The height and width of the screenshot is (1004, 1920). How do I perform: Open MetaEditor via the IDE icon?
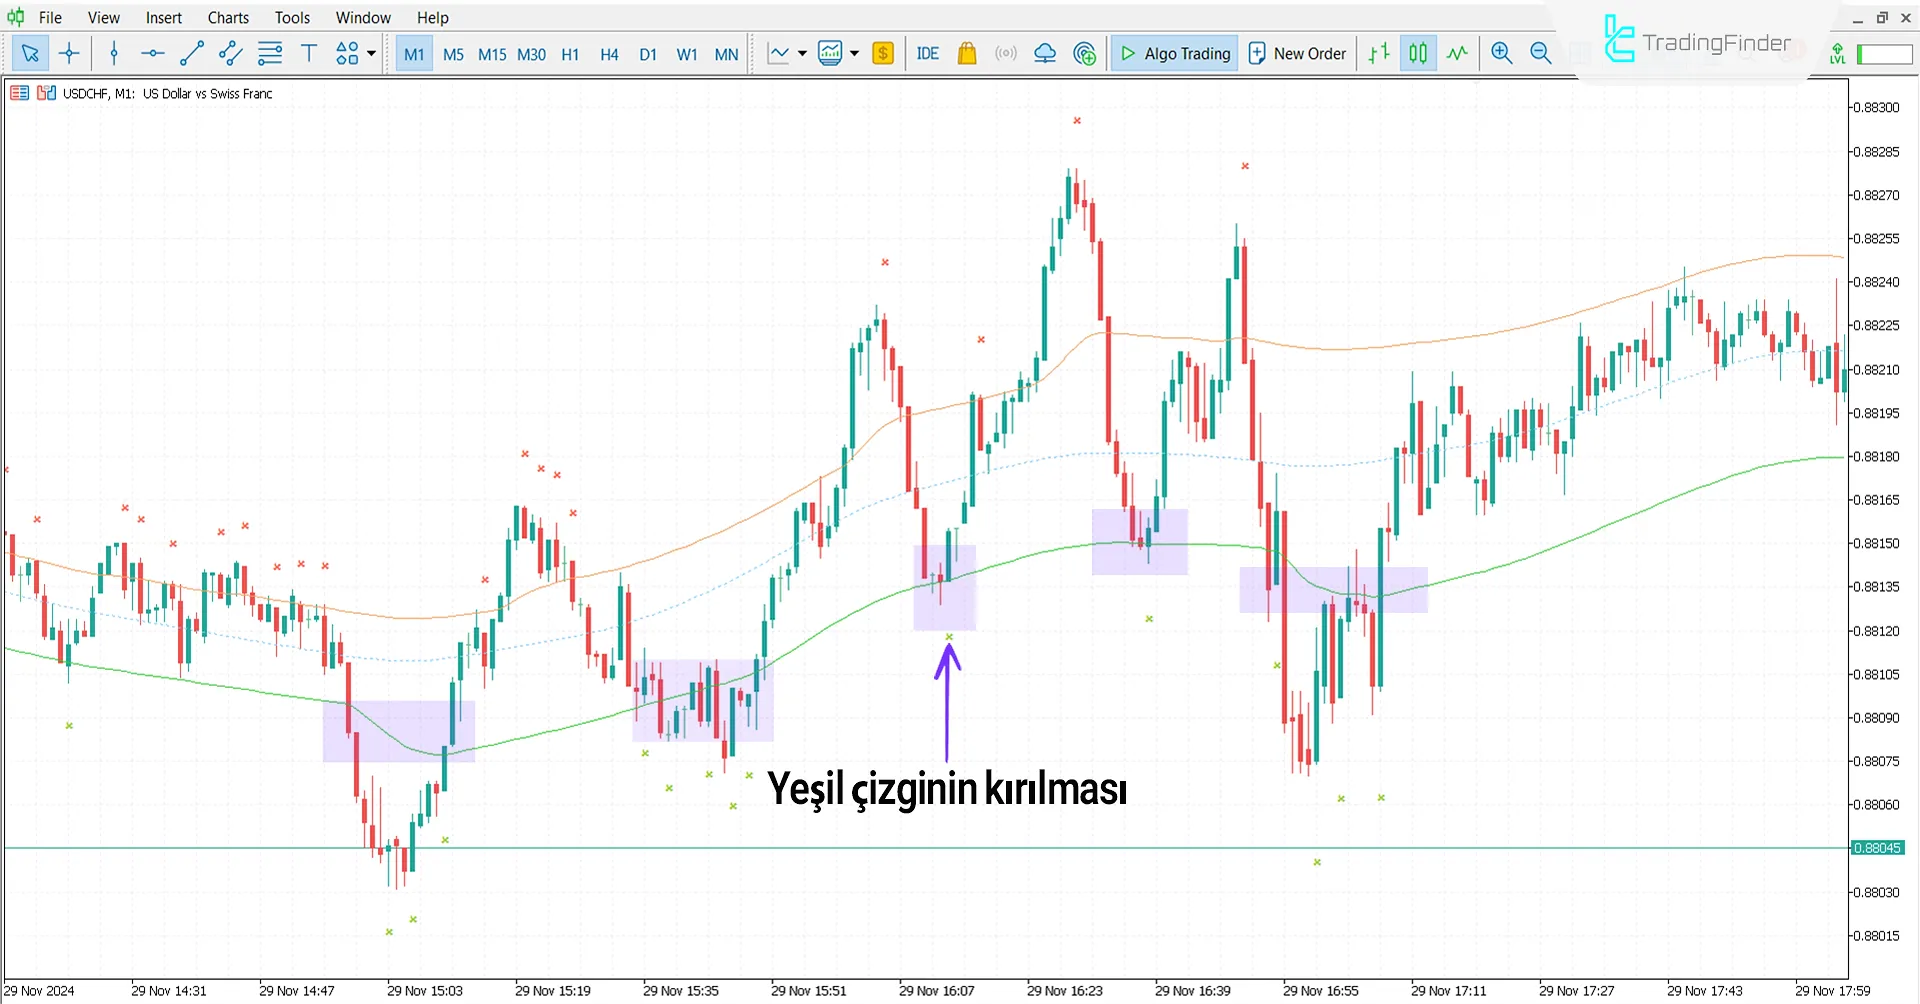[927, 53]
